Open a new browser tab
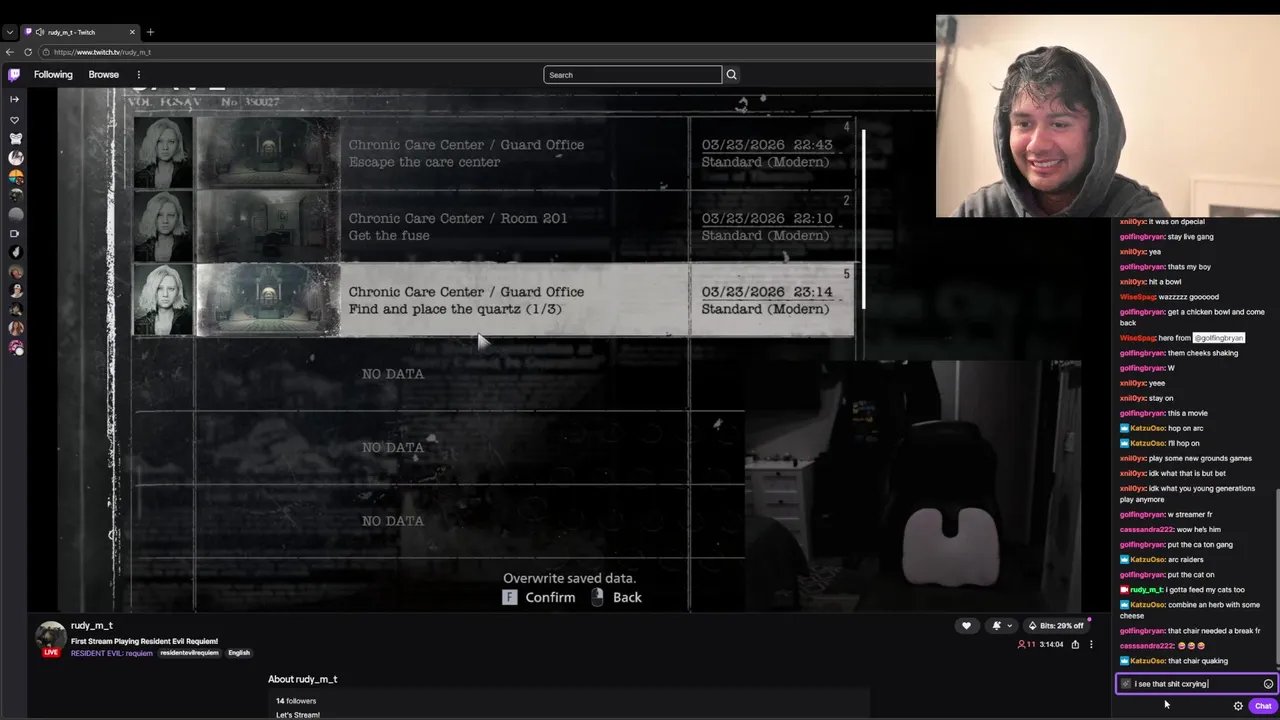1280x720 pixels. point(150,32)
